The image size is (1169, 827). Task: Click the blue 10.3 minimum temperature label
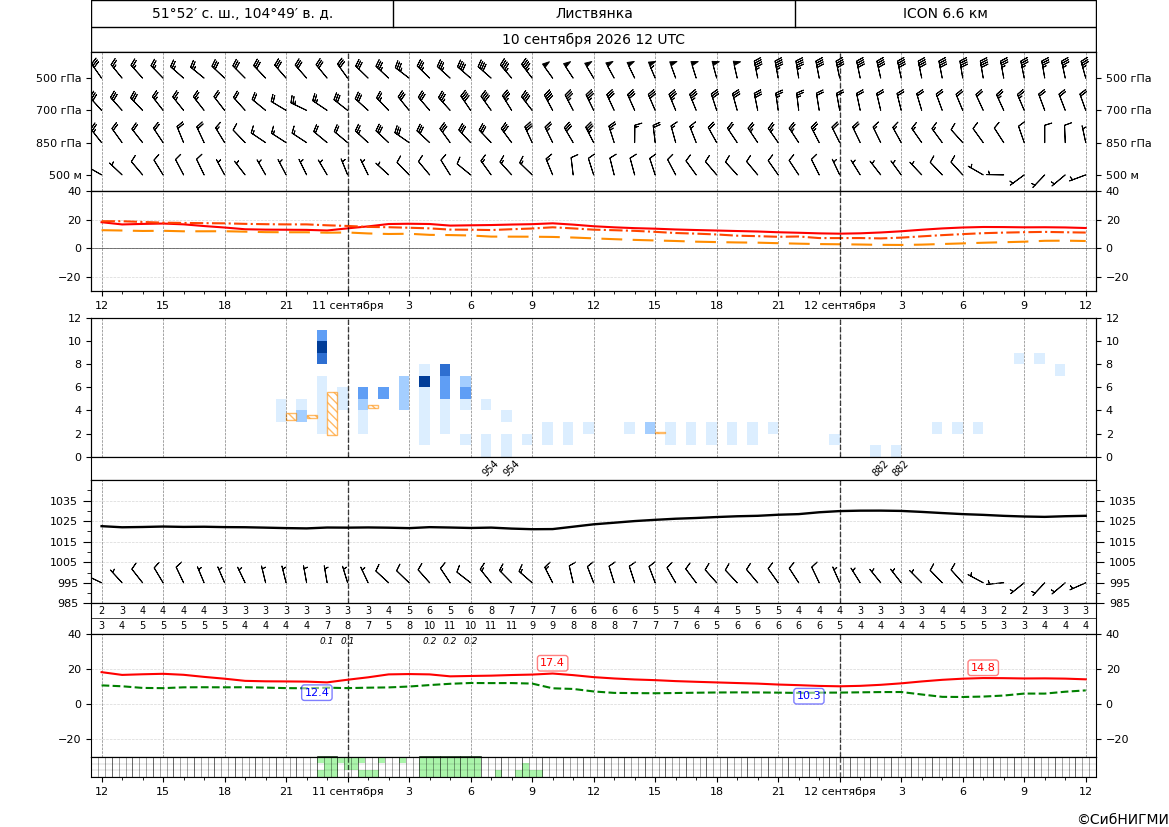[809, 696]
